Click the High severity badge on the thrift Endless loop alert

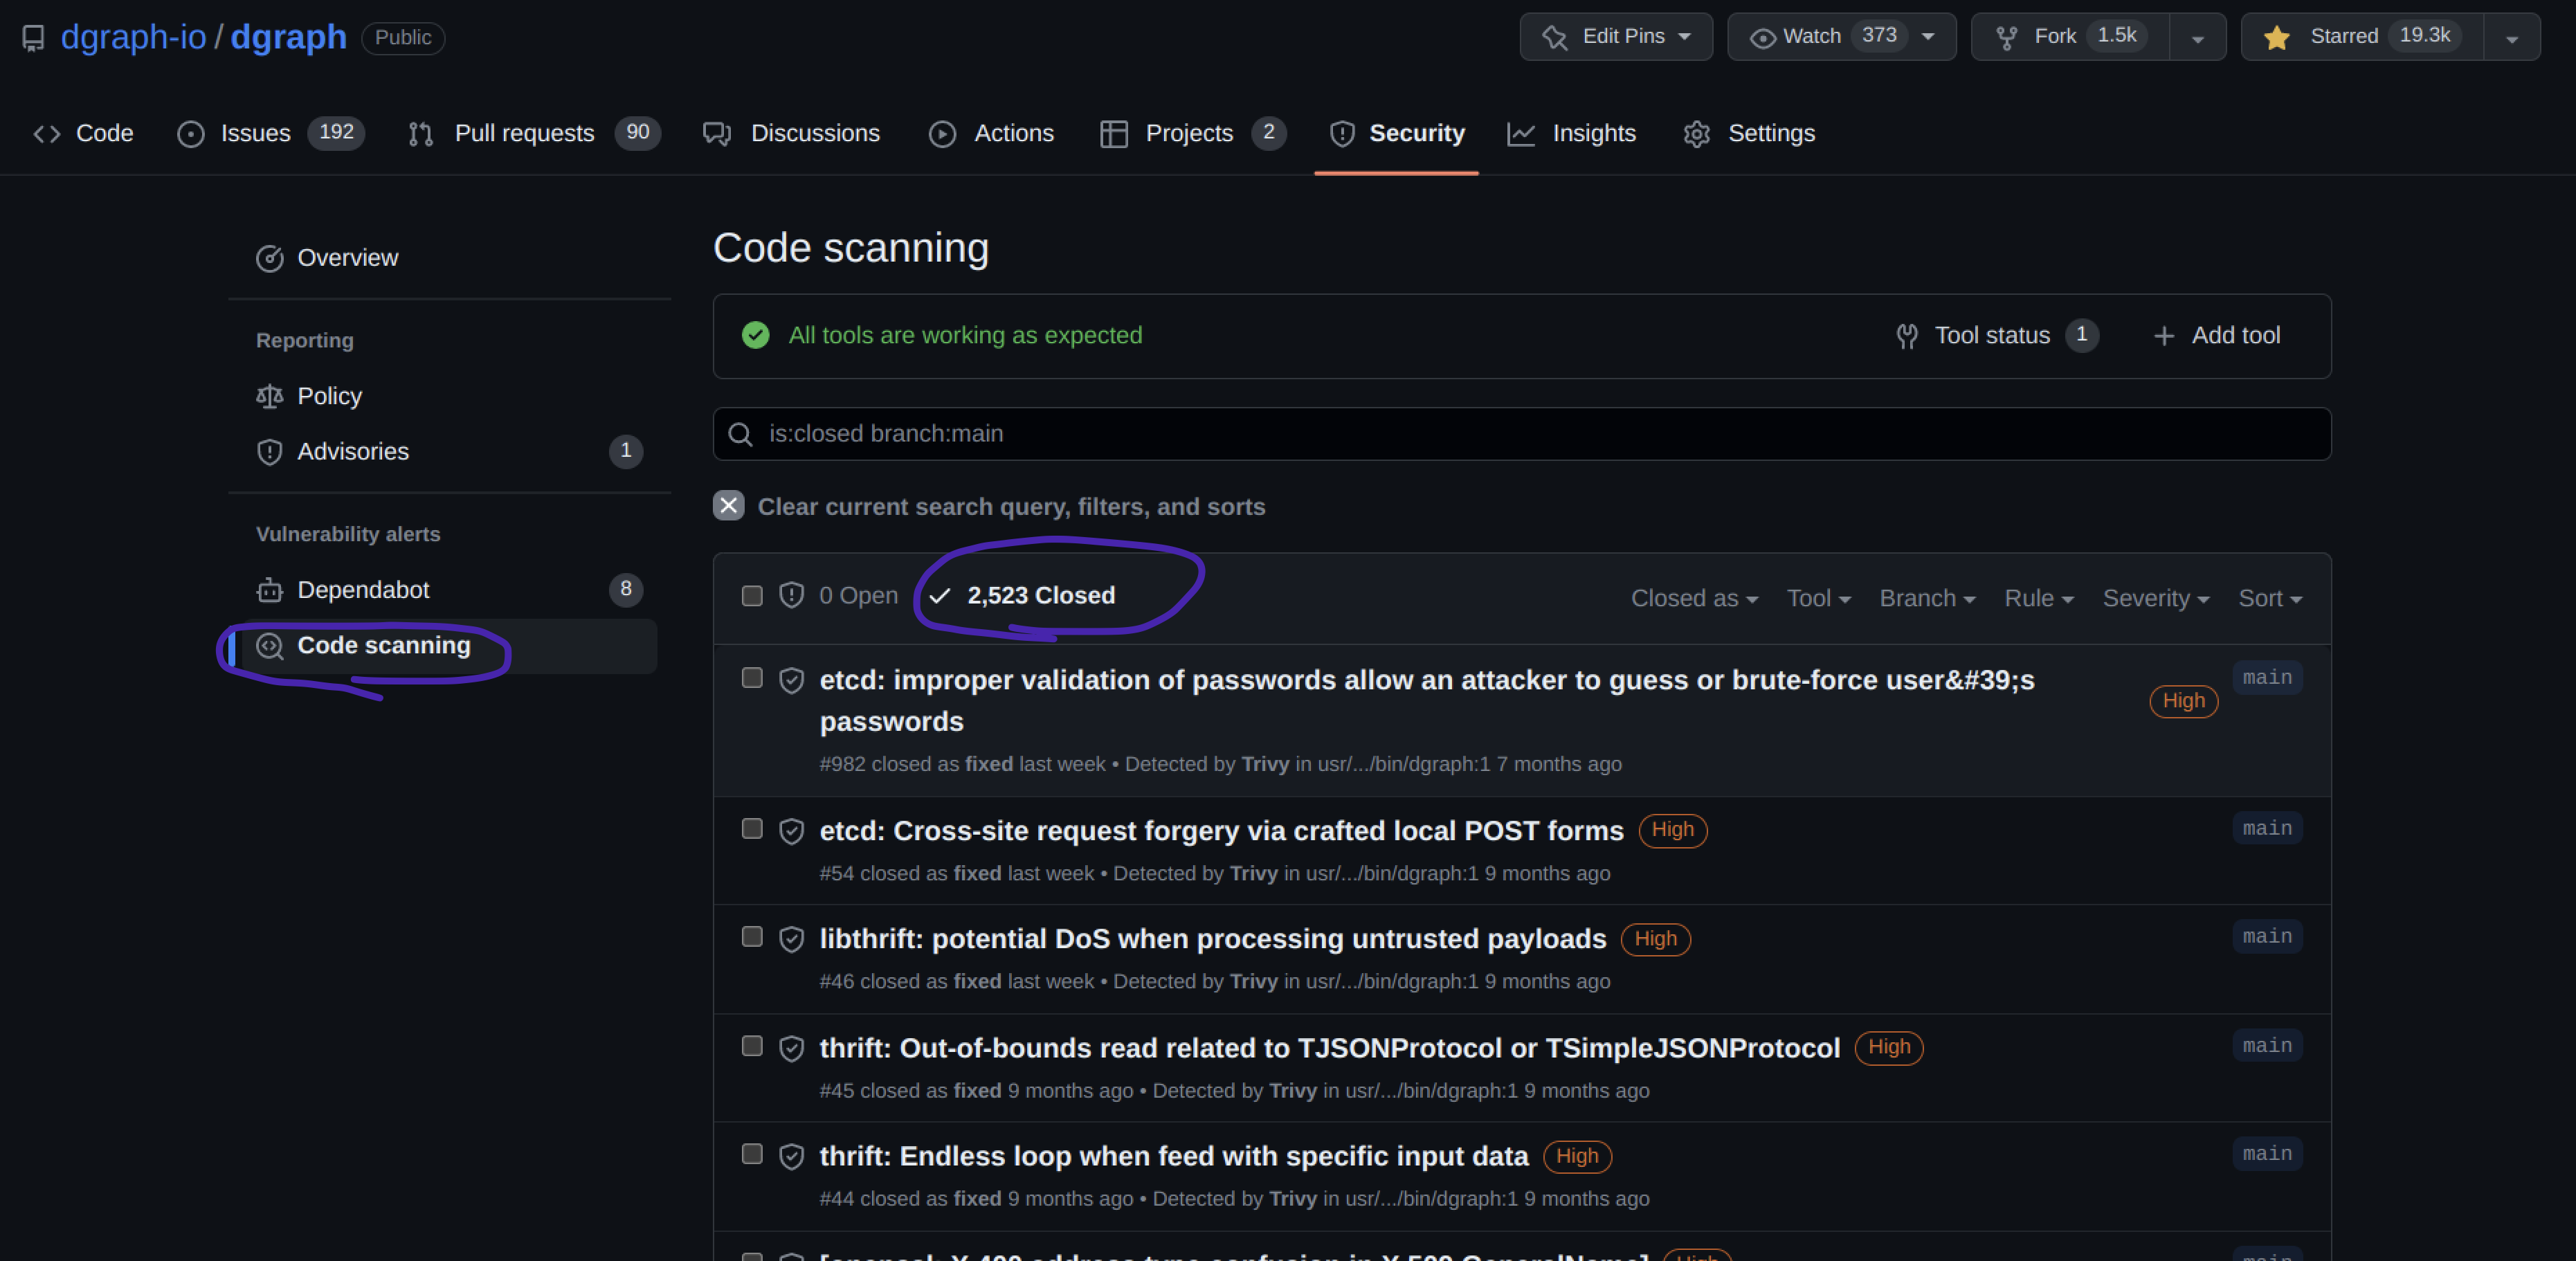[1577, 1157]
